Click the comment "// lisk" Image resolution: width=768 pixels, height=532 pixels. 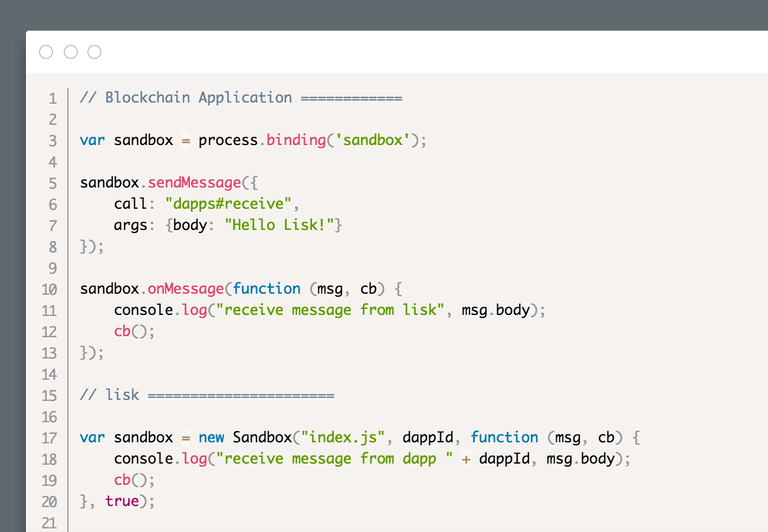click(x=109, y=395)
